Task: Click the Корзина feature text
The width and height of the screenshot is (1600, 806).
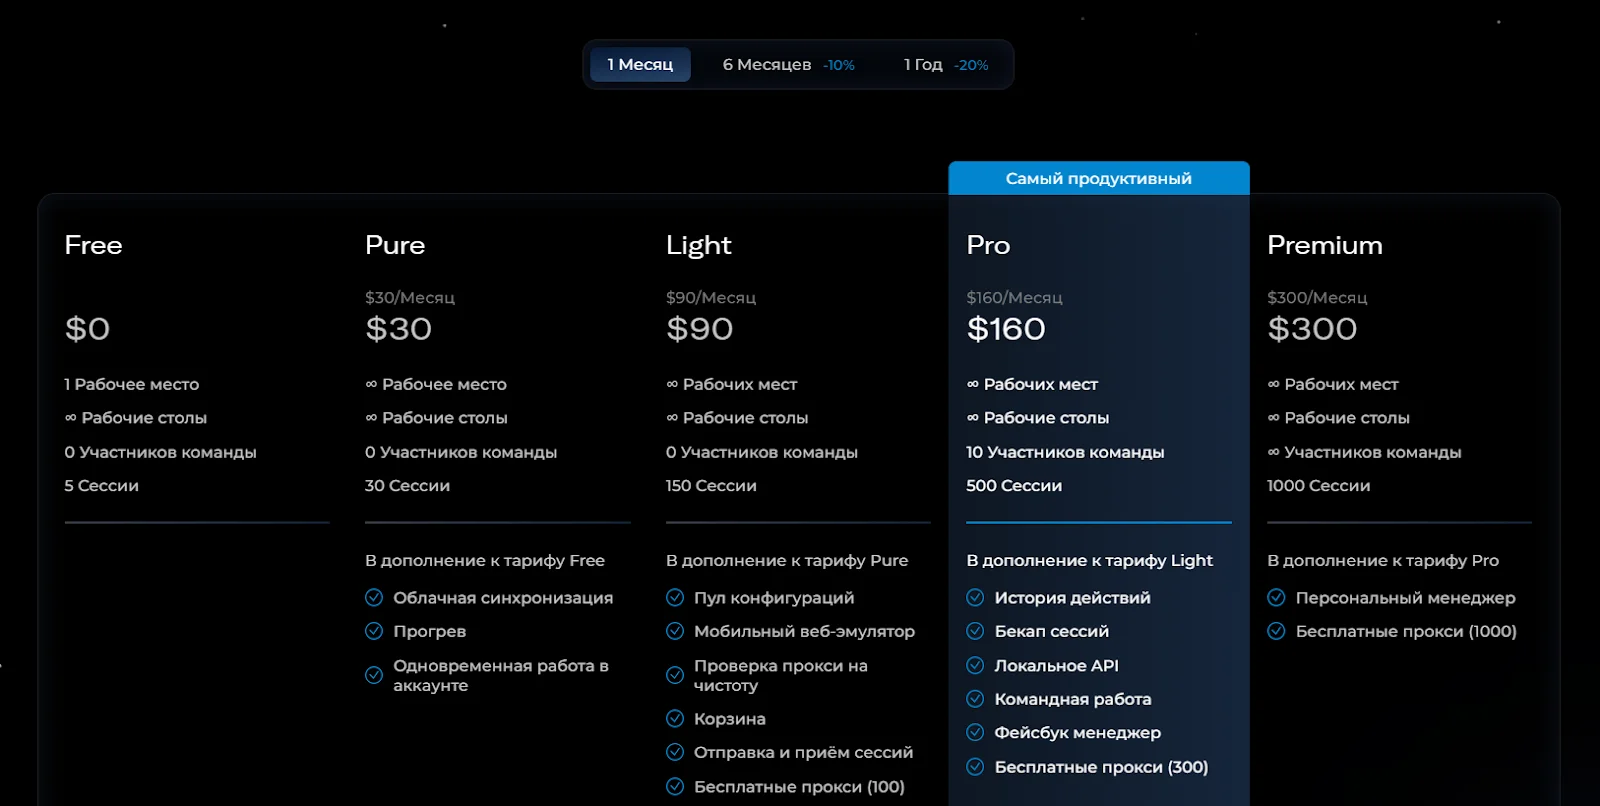Action: 730,719
